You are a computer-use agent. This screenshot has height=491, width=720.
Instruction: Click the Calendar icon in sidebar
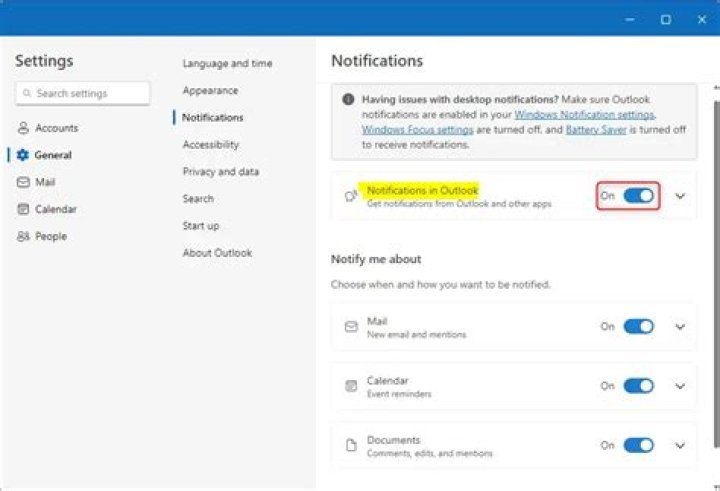pyautogui.click(x=23, y=209)
